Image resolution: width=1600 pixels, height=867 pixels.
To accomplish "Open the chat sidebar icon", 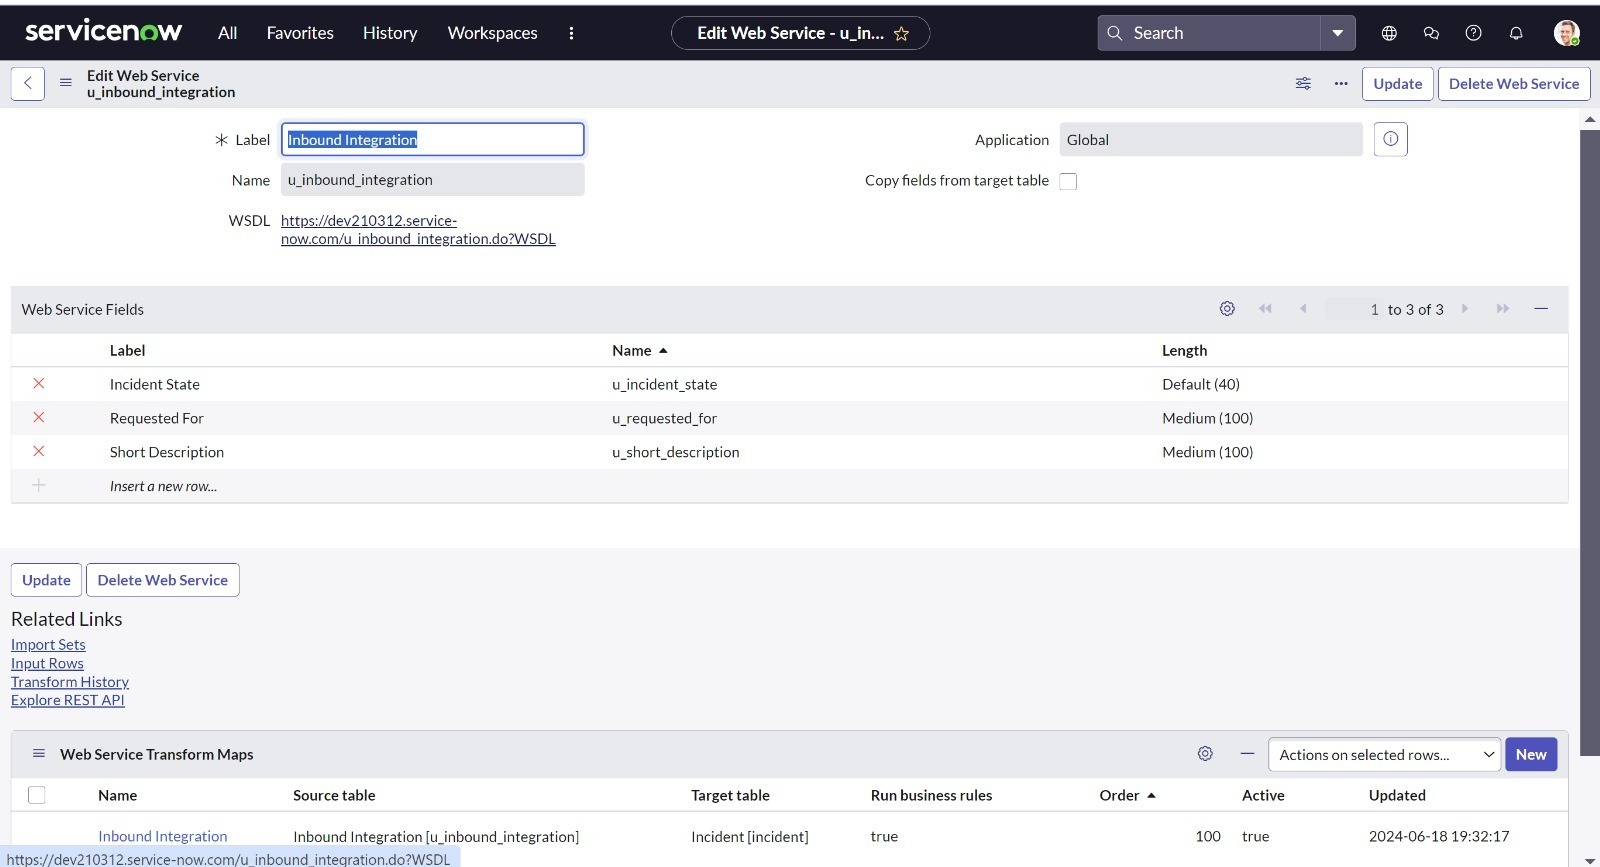I will (x=1431, y=33).
